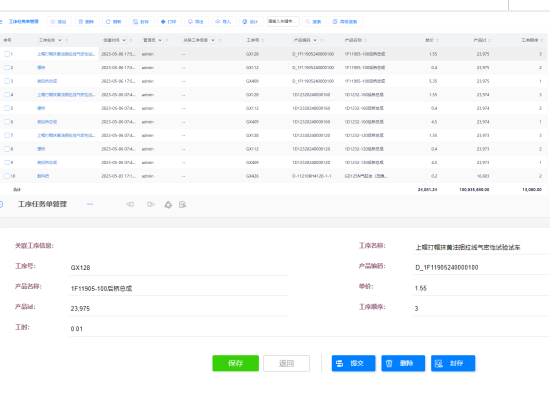Click the archive icon beside record arrows
This screenshot has width=556, height=394.
[182, 204]
